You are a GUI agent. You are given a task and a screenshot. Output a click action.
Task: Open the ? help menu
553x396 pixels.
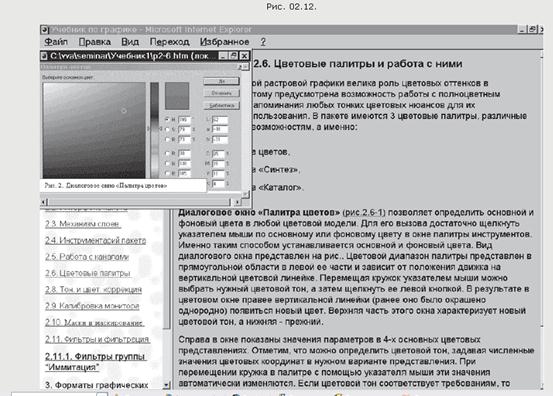(263, 42)
